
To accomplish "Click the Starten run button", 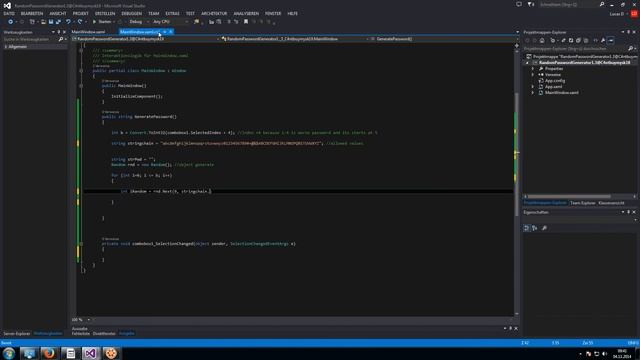I will pos(102,22).
